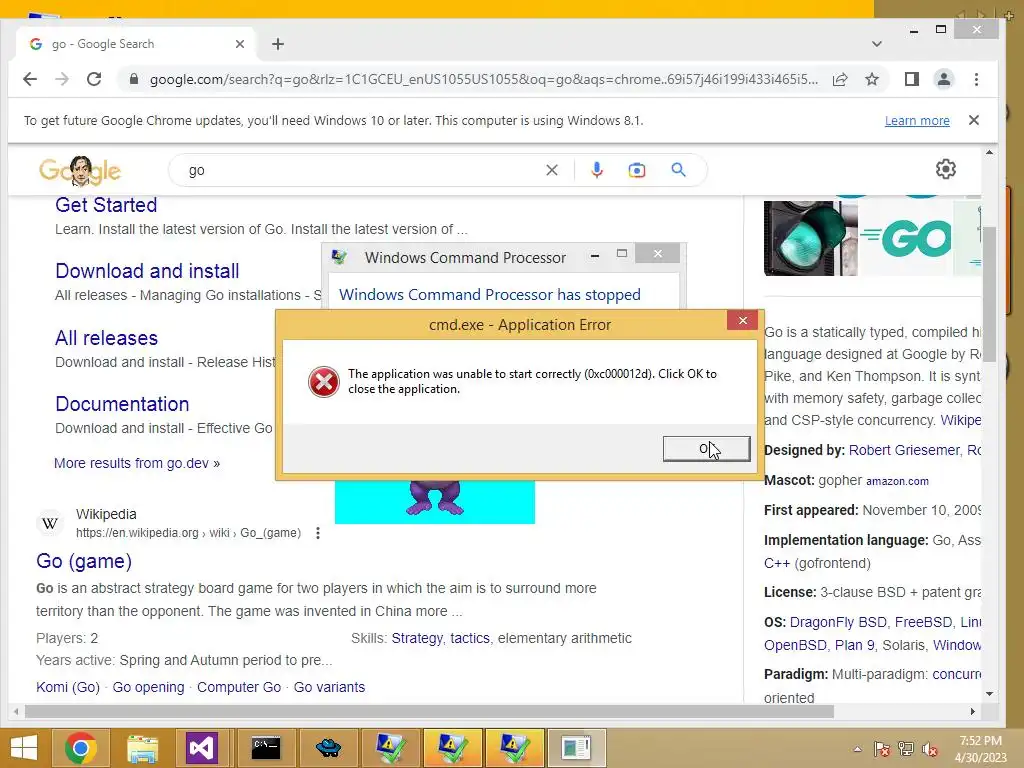The width and height of the screenshot is (1024, 768).
Task: Open Chrome side panel icon
Action: pyautogui.click(x=912, y=79)
